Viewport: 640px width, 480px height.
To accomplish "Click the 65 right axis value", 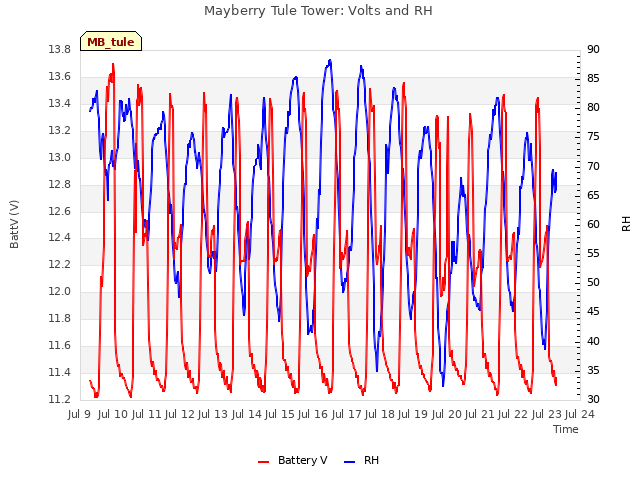I will (x=593, y=195).
